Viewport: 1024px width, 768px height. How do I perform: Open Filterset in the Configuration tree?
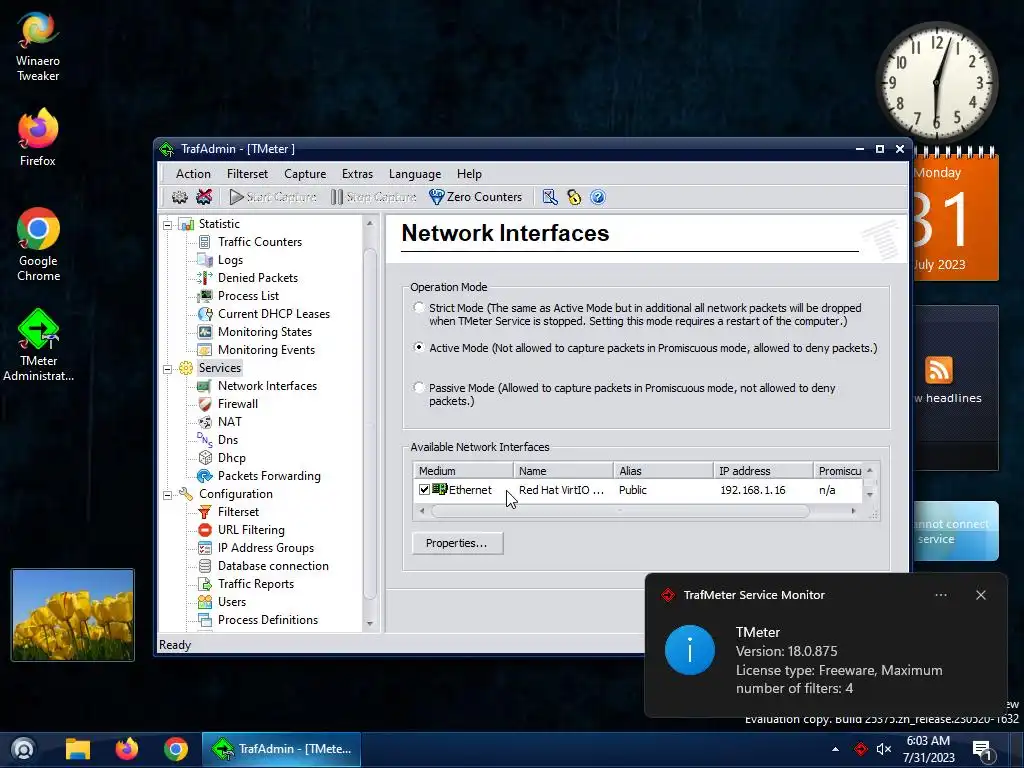coord(238,512)
